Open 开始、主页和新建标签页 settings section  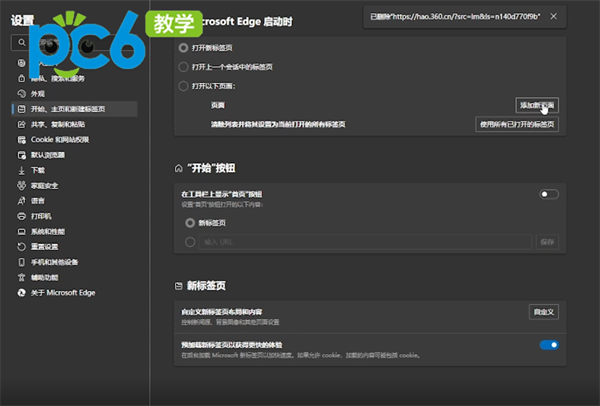75,109
